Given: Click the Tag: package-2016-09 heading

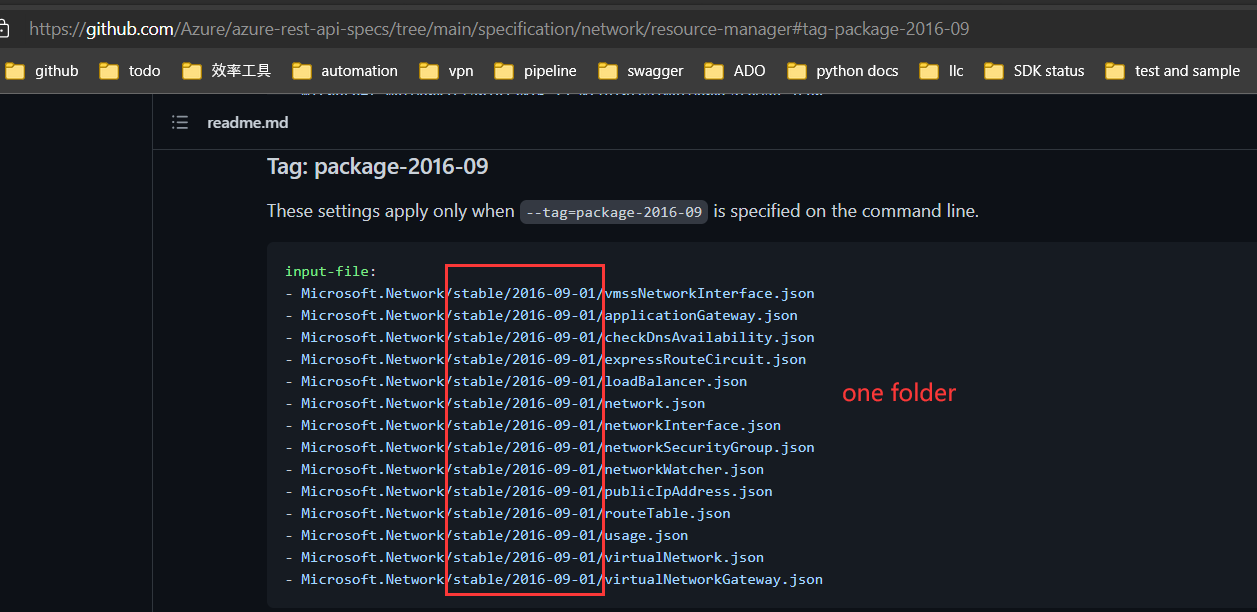Looking at the screenshot, I should (x=377, y=166).
